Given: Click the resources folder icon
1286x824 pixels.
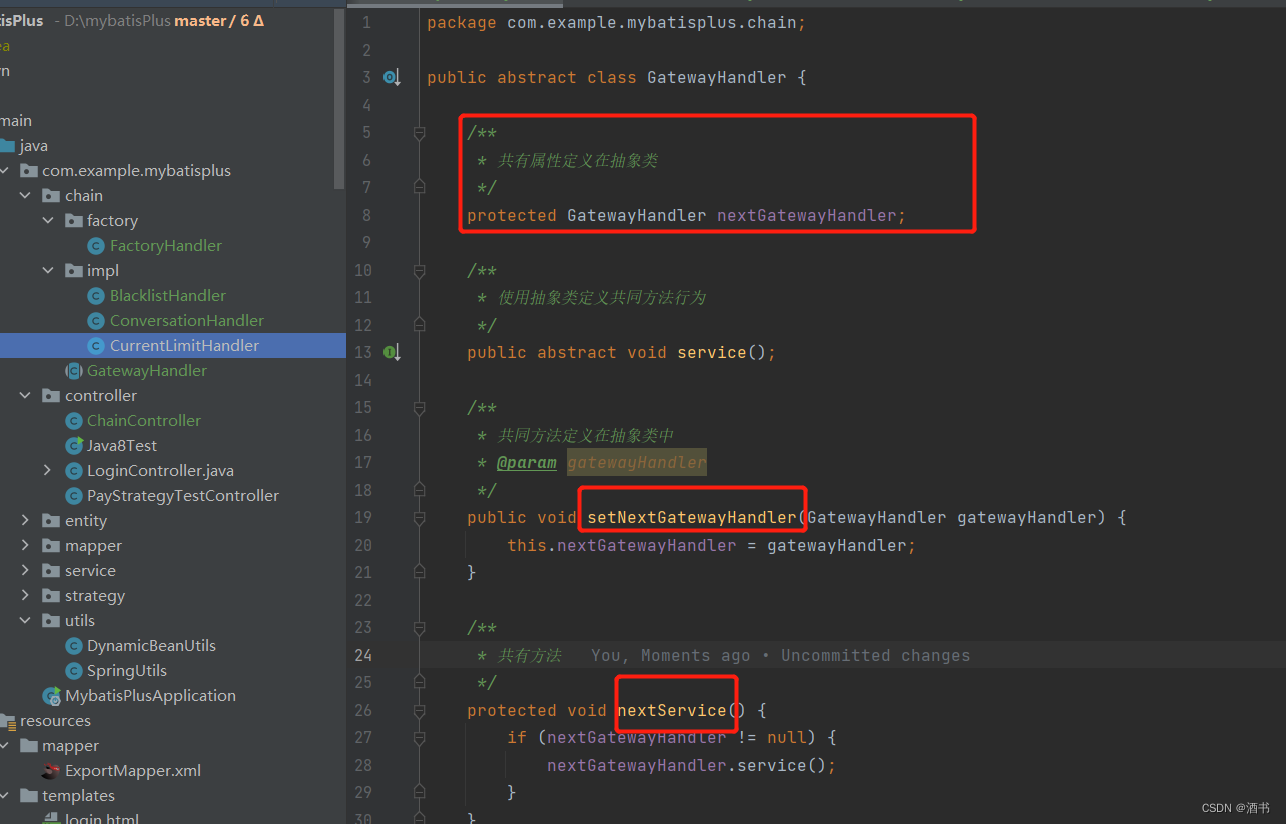Looking at the screenshot, I should (7, 721).
